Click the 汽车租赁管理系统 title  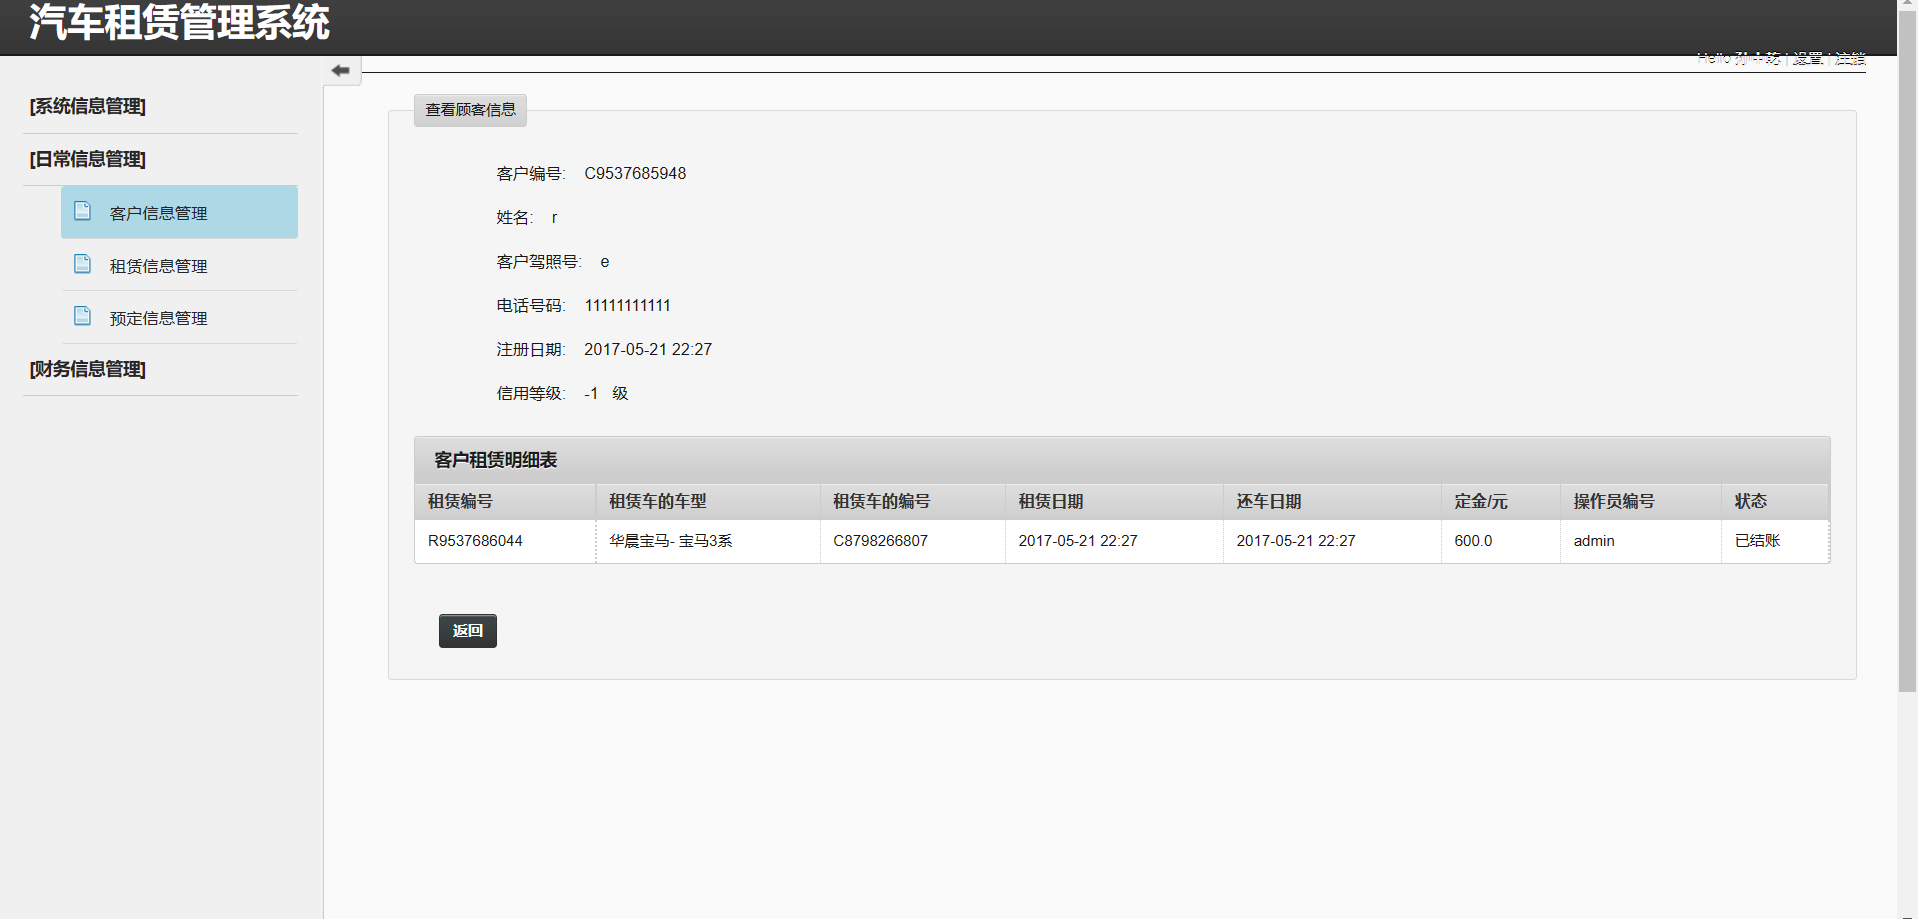(179, 22)
